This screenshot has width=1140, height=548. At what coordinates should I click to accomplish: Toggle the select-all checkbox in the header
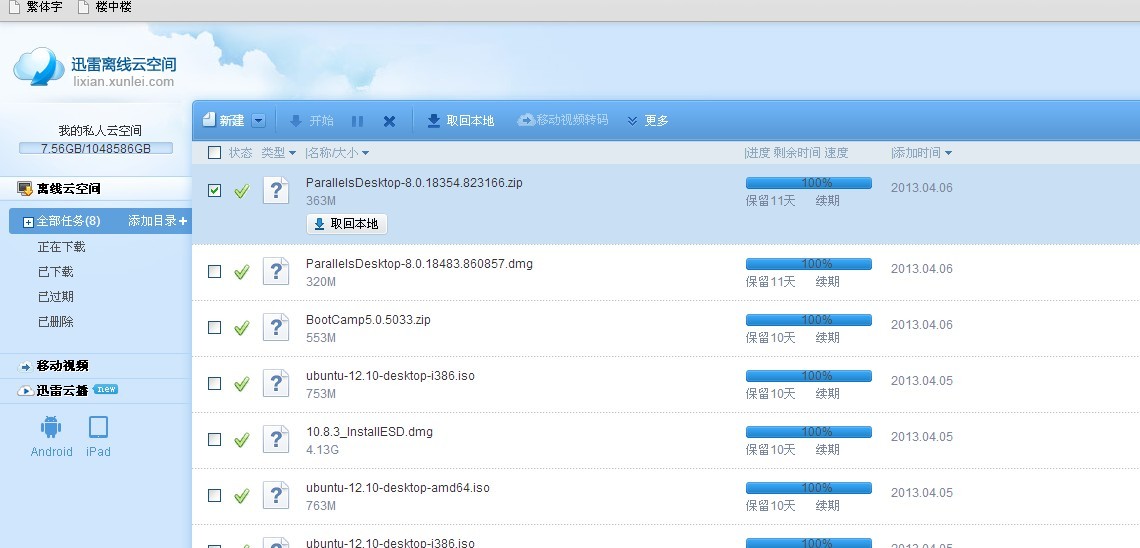click(x=214, y=153)
